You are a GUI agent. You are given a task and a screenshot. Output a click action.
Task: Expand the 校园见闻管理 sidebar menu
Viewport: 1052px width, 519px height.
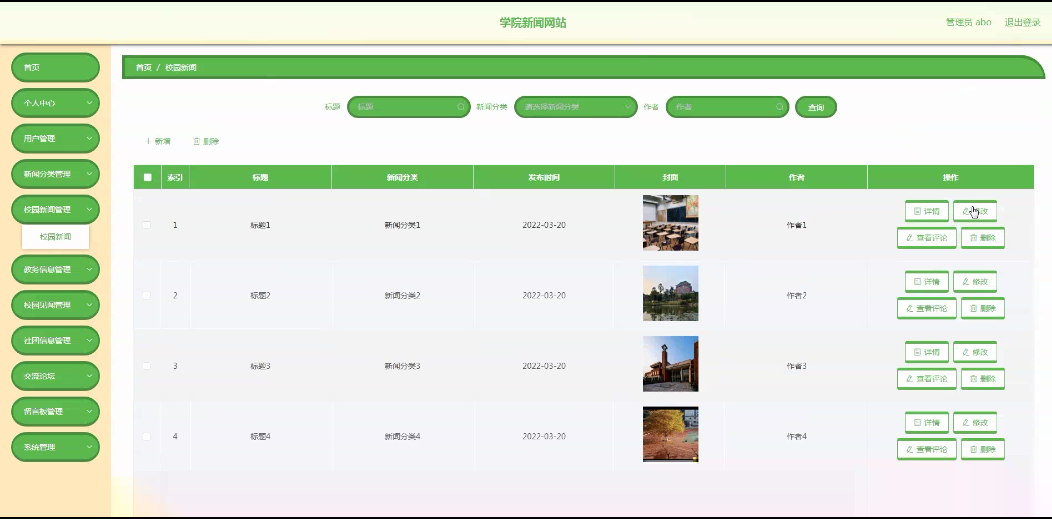click(55, 305)
